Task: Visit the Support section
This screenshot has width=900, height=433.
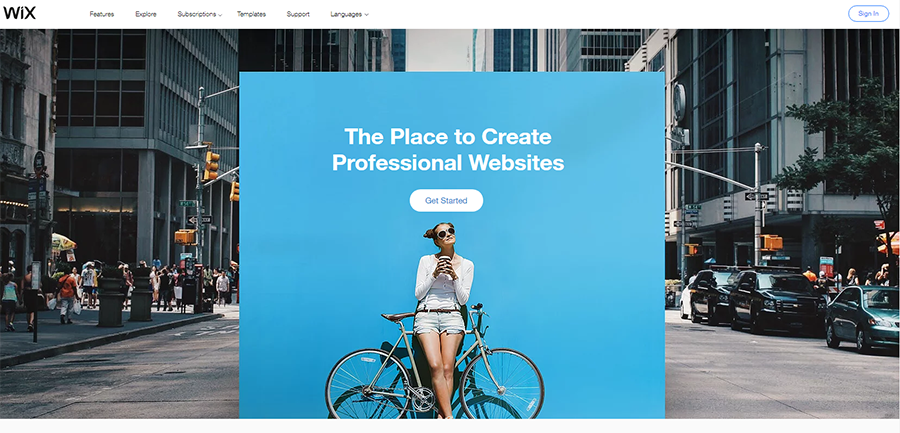Action: (298, 14)
